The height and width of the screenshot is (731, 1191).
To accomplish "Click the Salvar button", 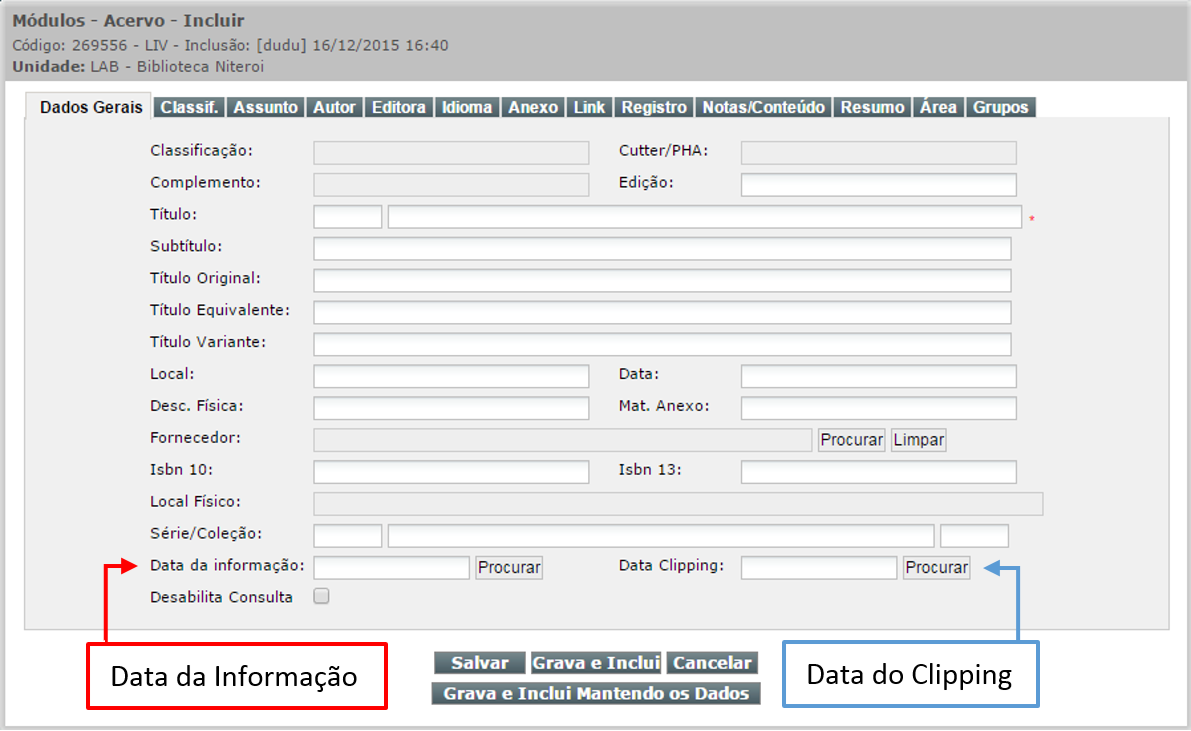I will pos(480,663).
